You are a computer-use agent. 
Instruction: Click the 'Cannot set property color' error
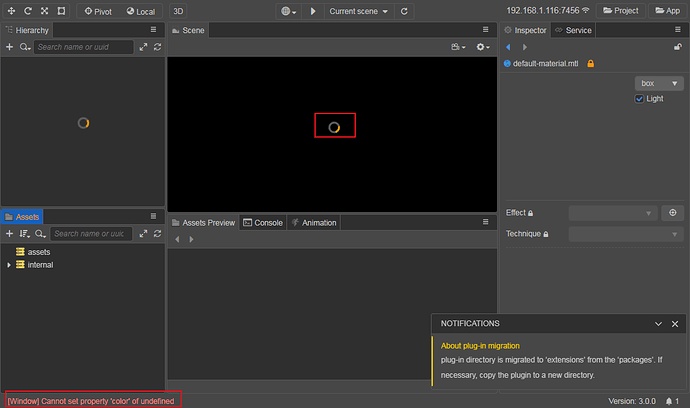tap(91, 401)
